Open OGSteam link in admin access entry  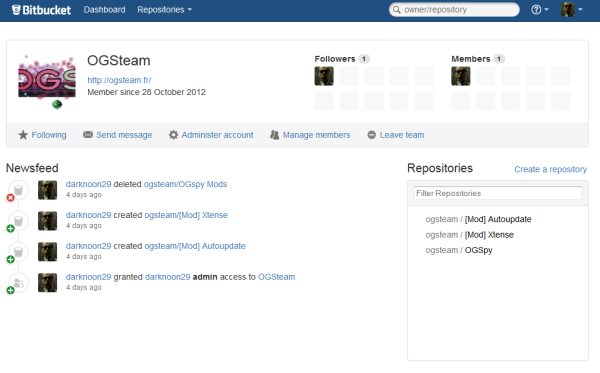pos(276,277)
